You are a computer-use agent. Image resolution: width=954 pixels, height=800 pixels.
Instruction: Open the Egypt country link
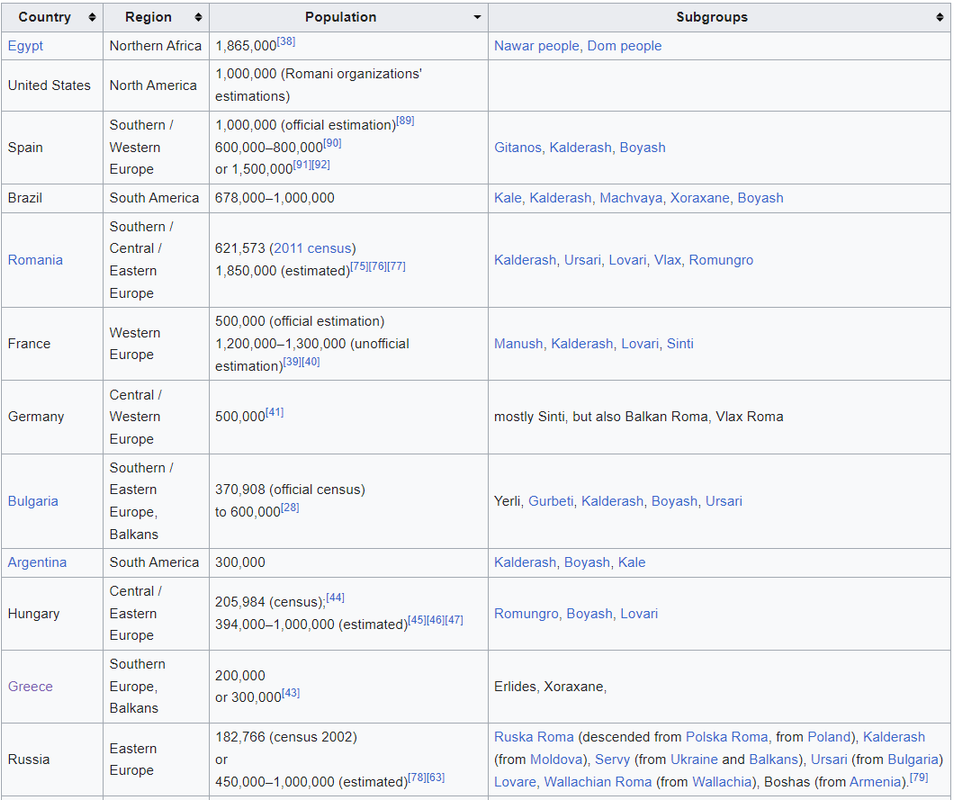pos(26,46)
